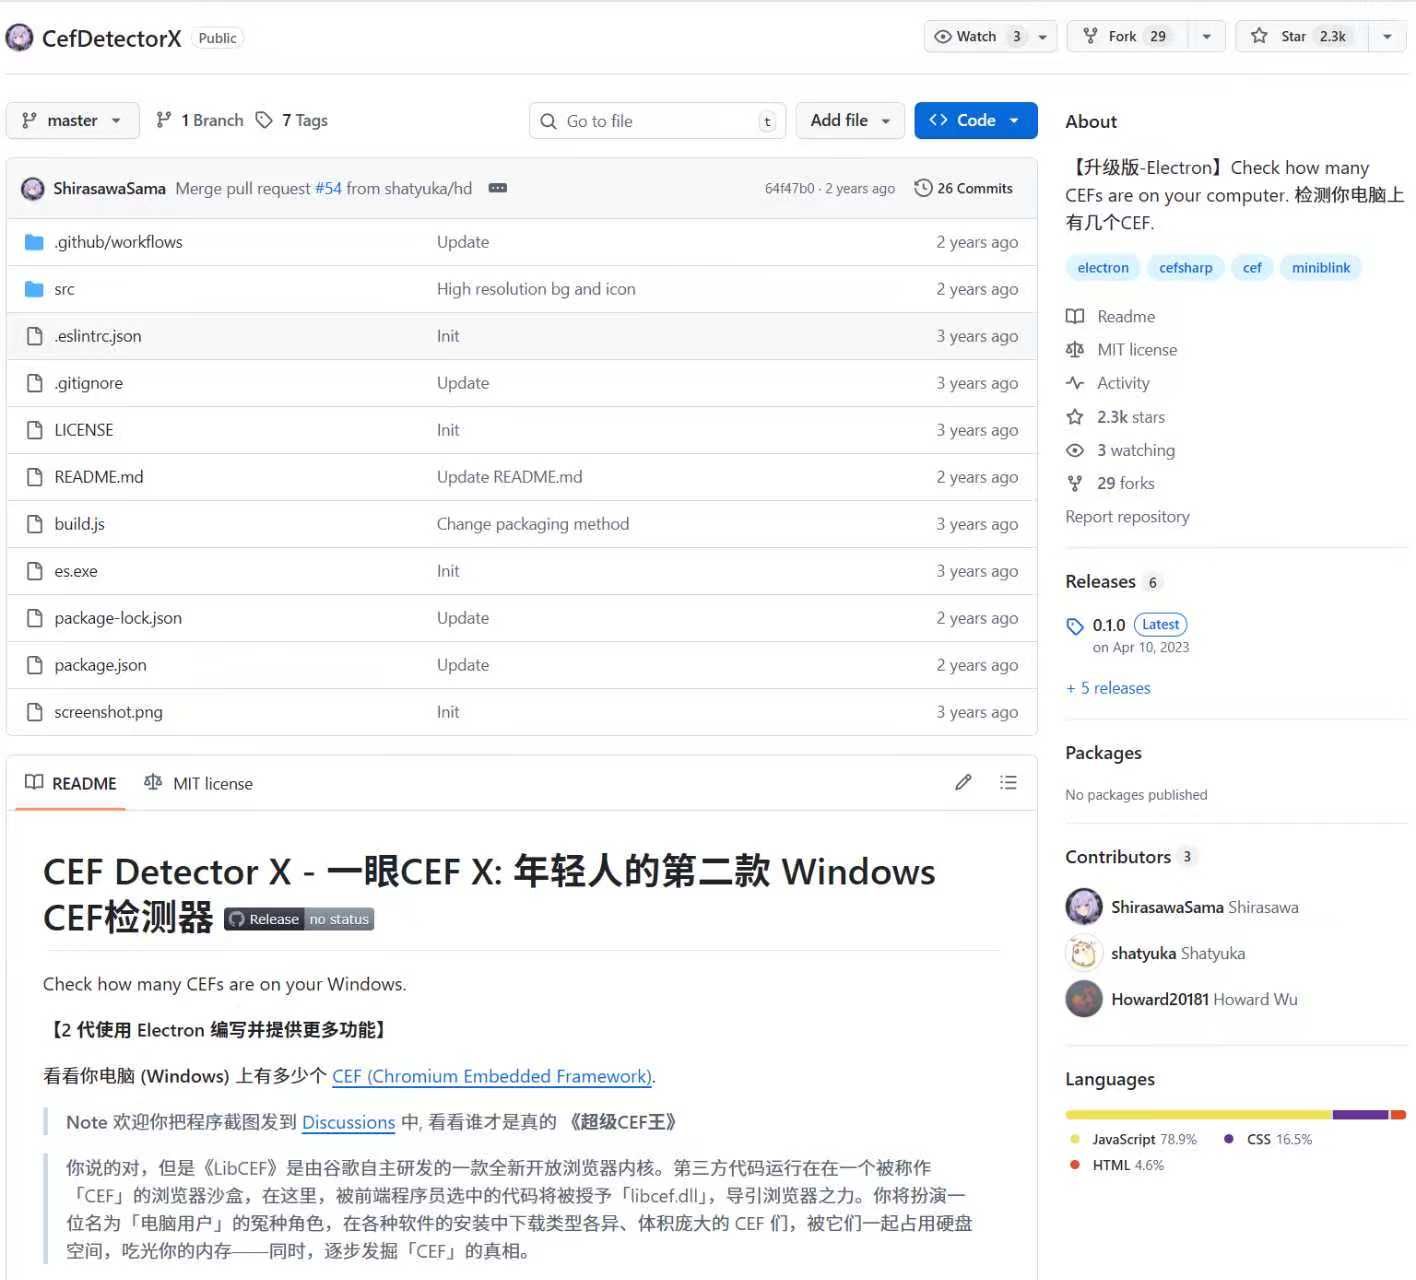Open the CEF (Chromium Embedded Framework) link

492,1076
